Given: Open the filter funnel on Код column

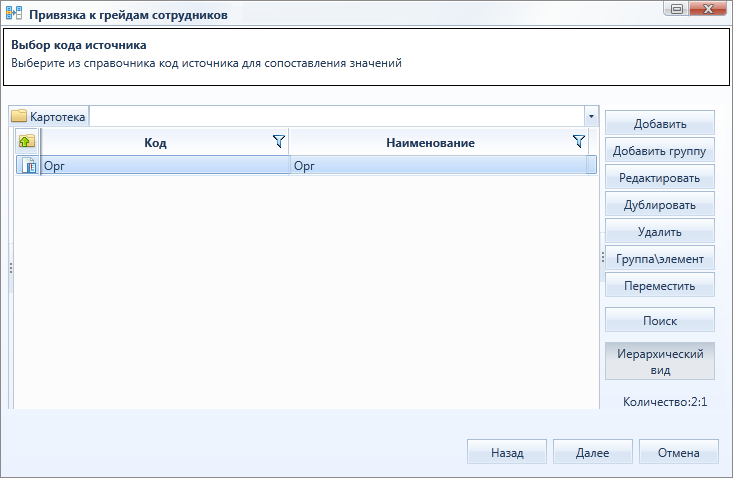Looking at the screenshot, I should click(x=279, y=141).
